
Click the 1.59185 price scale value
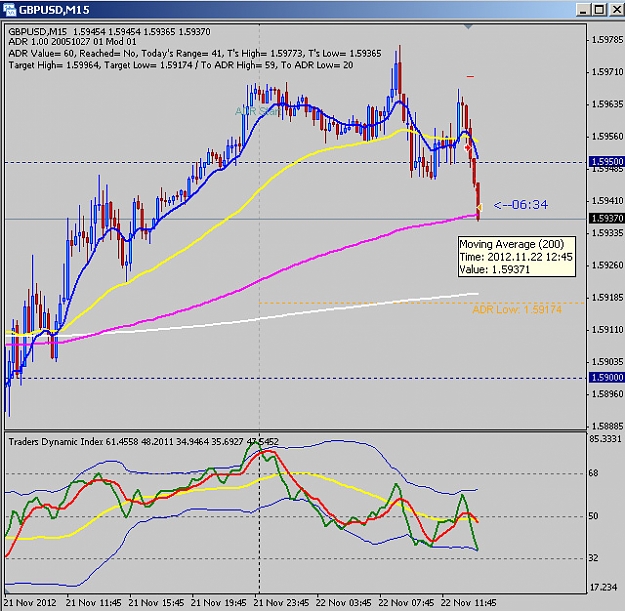point(607,297)
